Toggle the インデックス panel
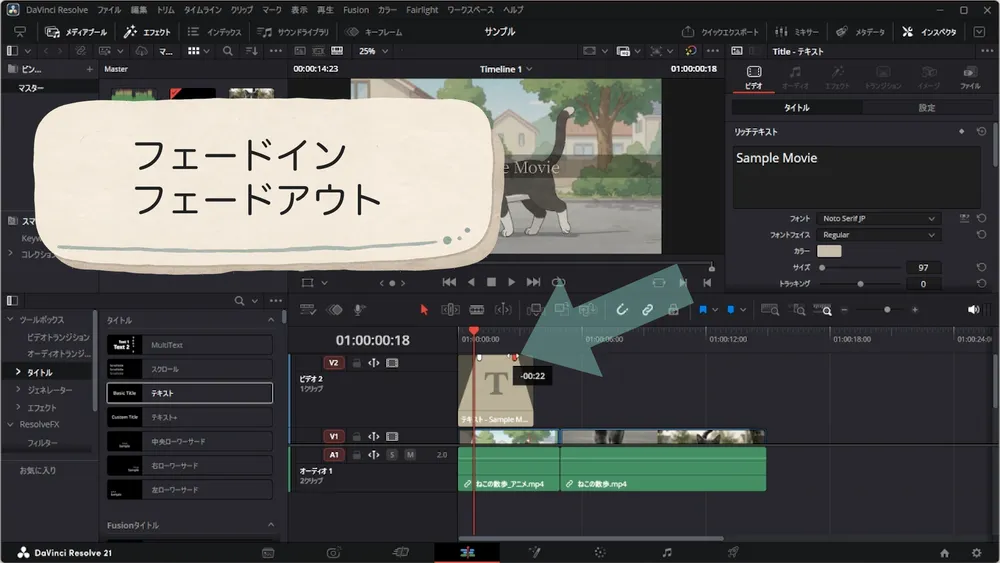The image size is (1000, 563). tap(215, 32)
